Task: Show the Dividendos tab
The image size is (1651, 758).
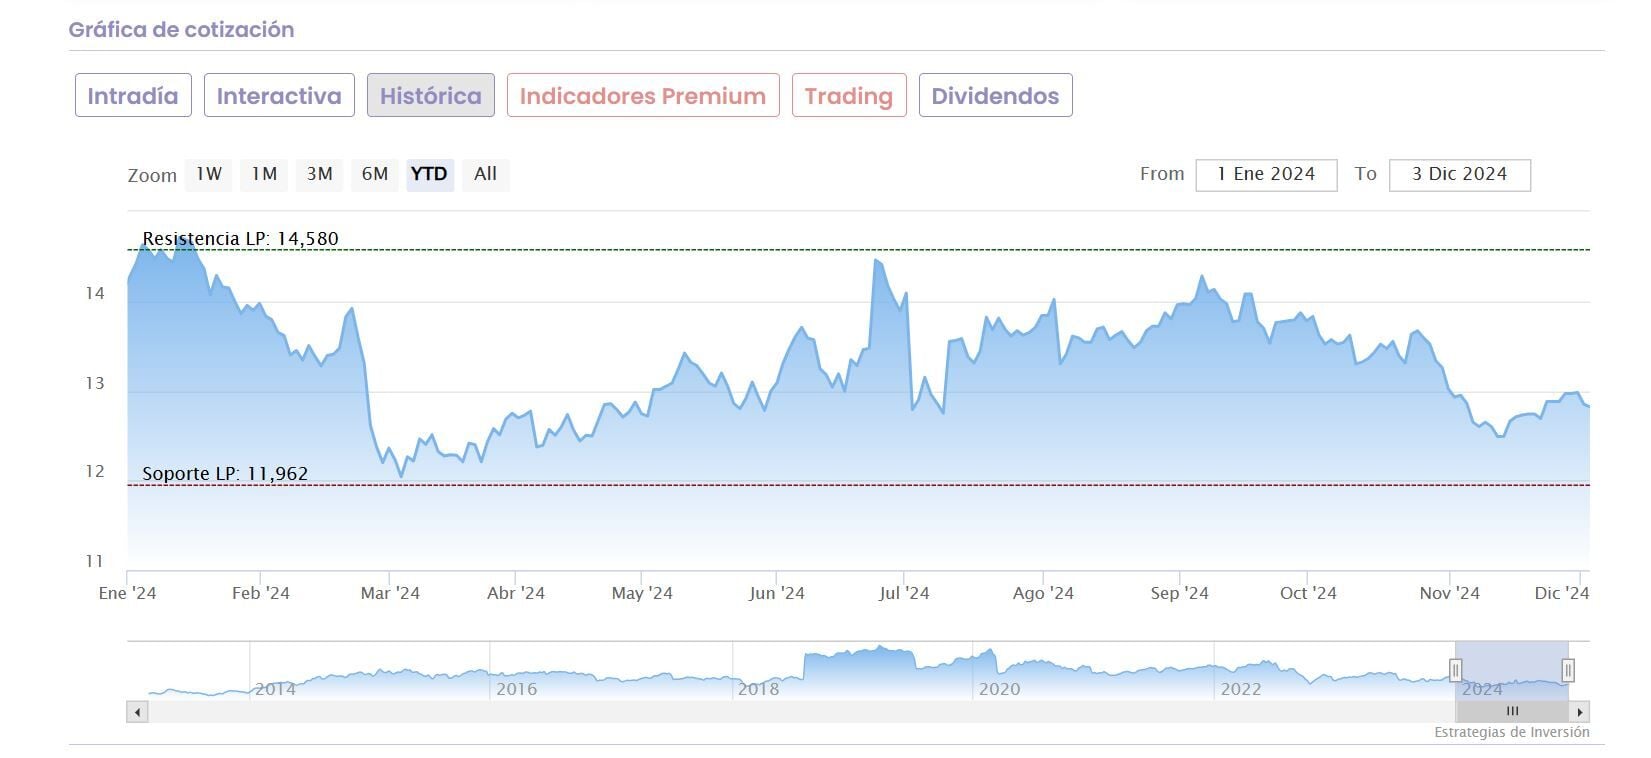Action: pos(995,96)
